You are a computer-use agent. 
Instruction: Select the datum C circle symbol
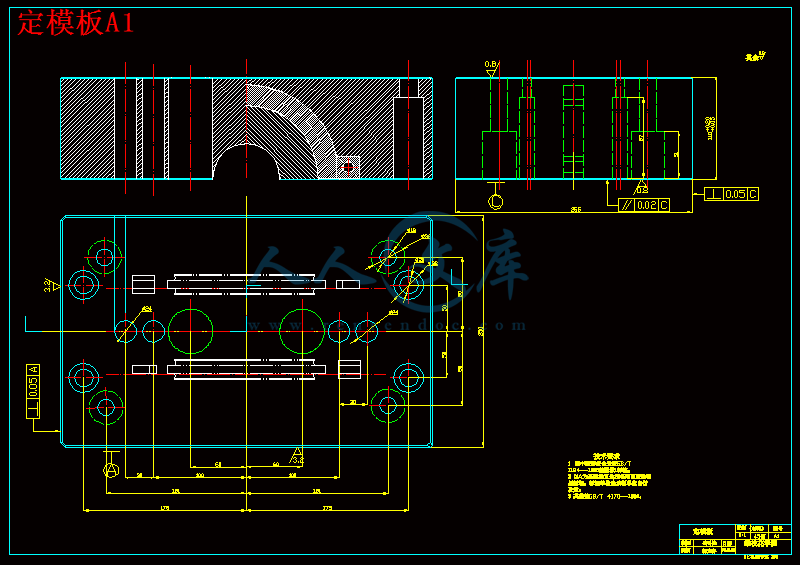tap(495, 201)
